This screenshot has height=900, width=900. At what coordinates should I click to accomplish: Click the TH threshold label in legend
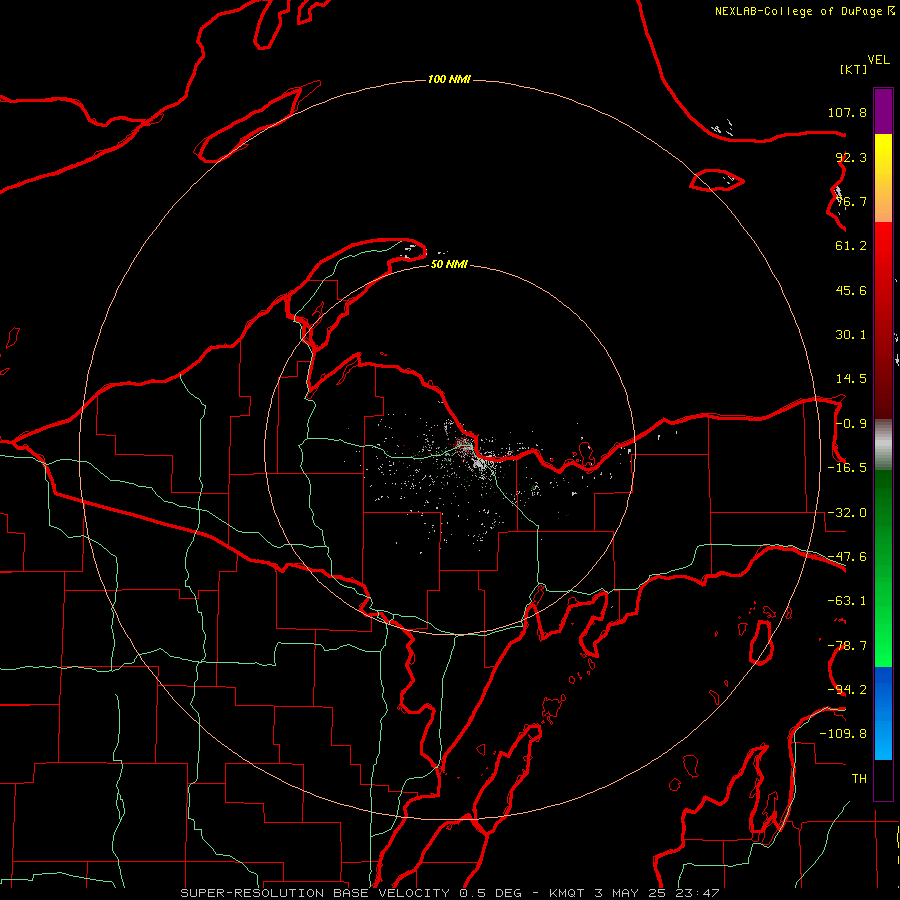(x=859, y=779)
